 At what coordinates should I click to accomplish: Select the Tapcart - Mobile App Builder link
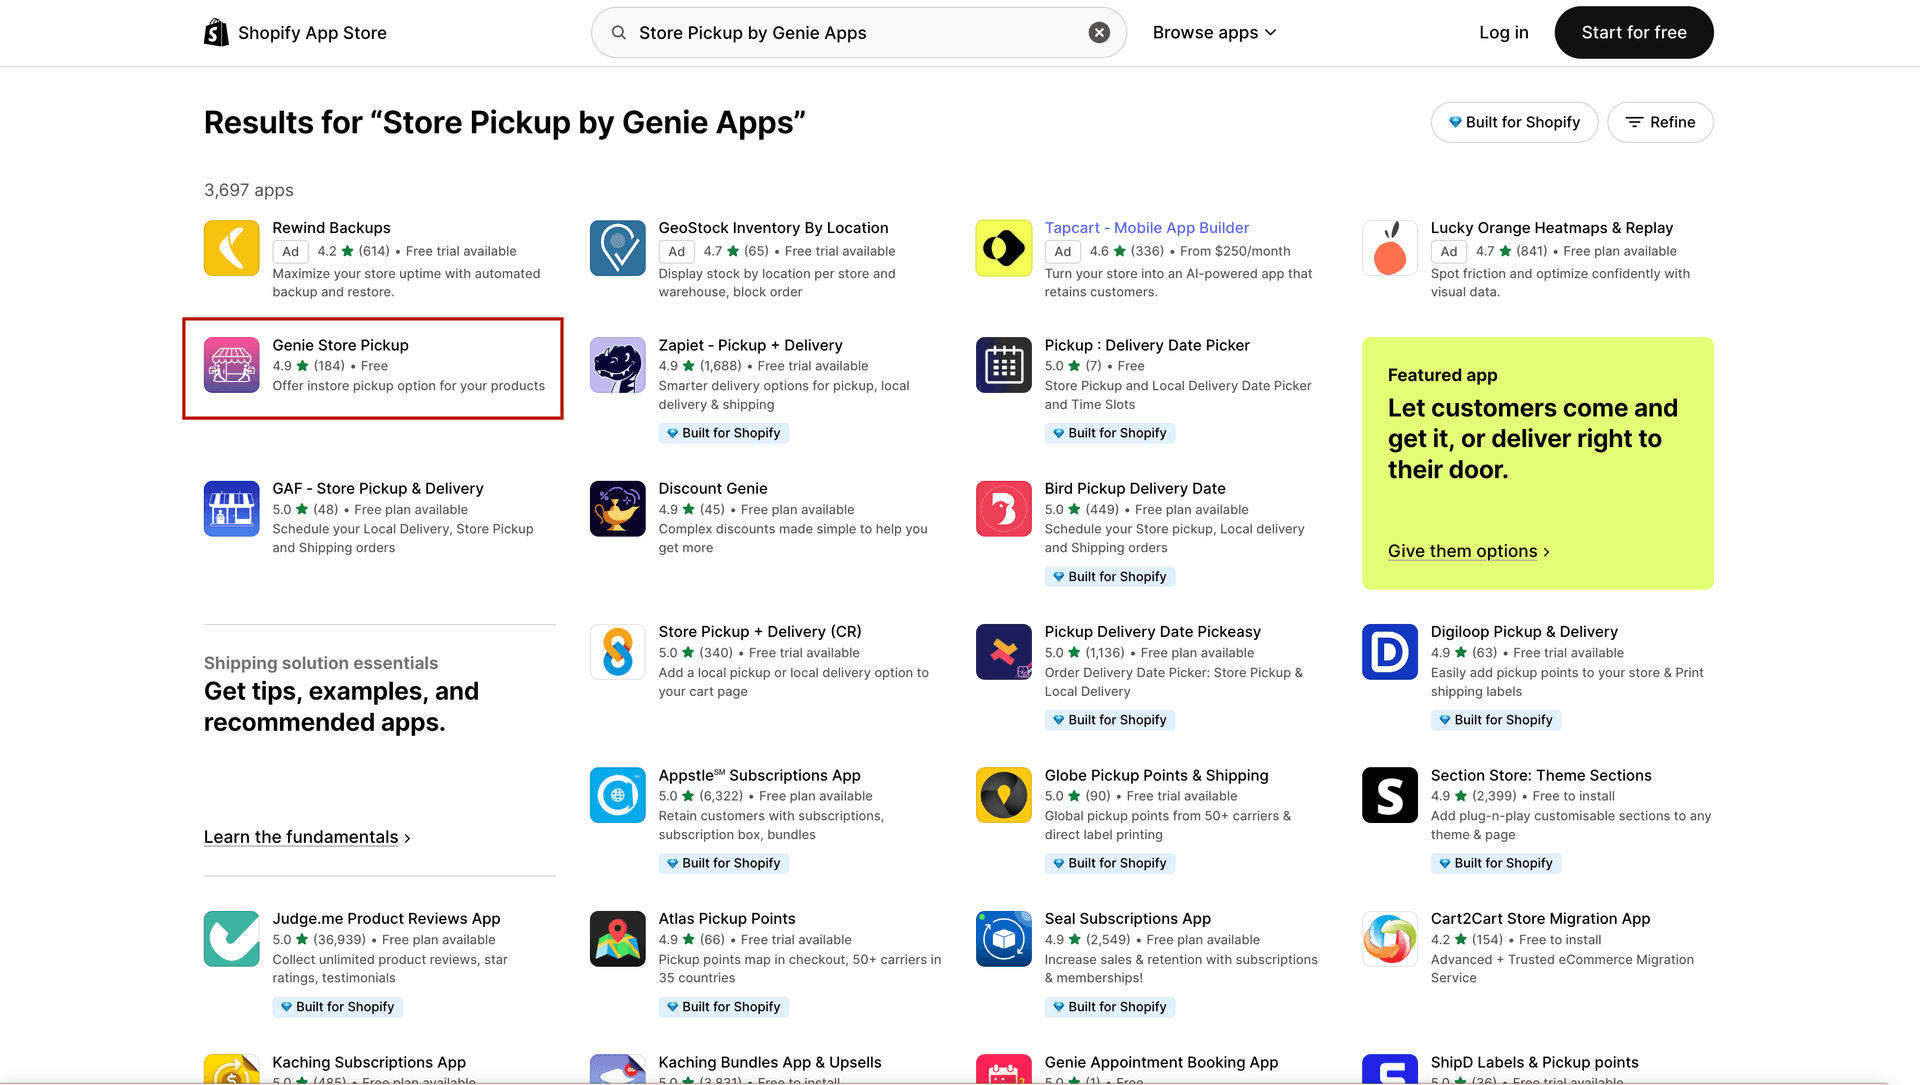[1146, 227]
